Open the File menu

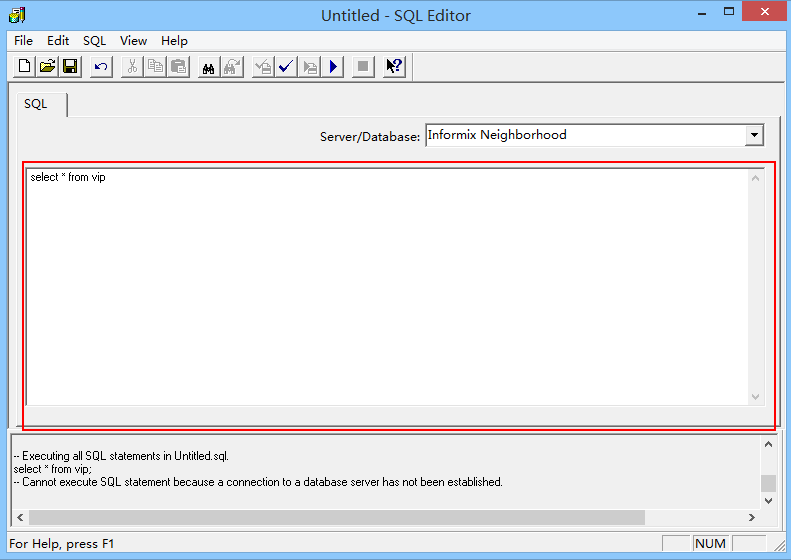23,41
